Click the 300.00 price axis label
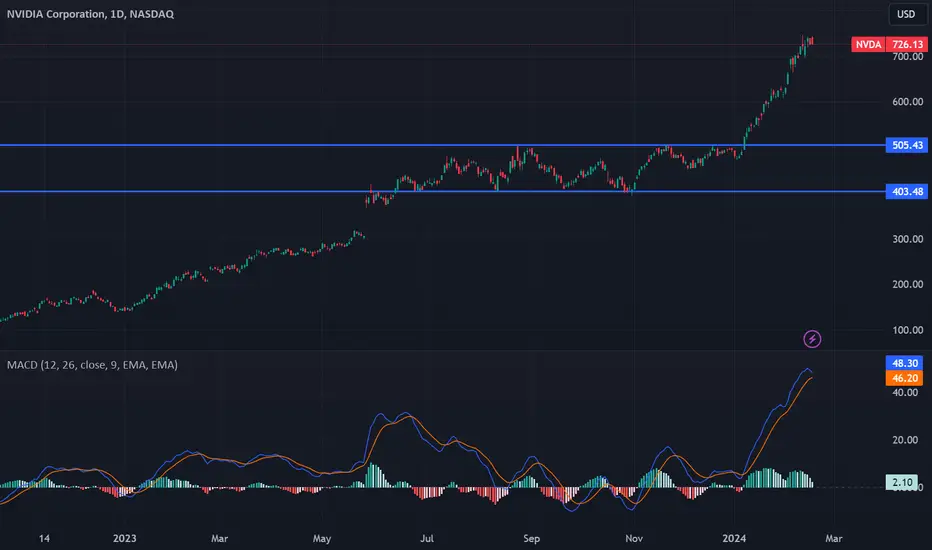 click(908, 239)
